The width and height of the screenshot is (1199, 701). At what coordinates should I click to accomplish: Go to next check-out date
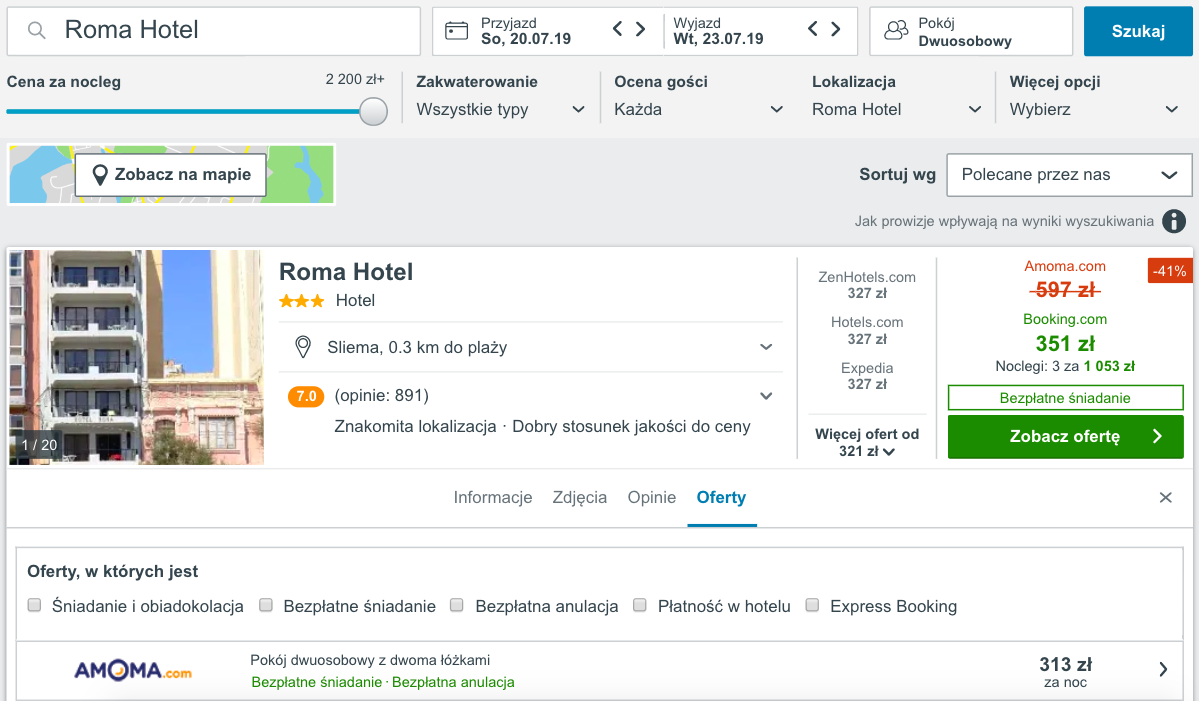(836, 29)
